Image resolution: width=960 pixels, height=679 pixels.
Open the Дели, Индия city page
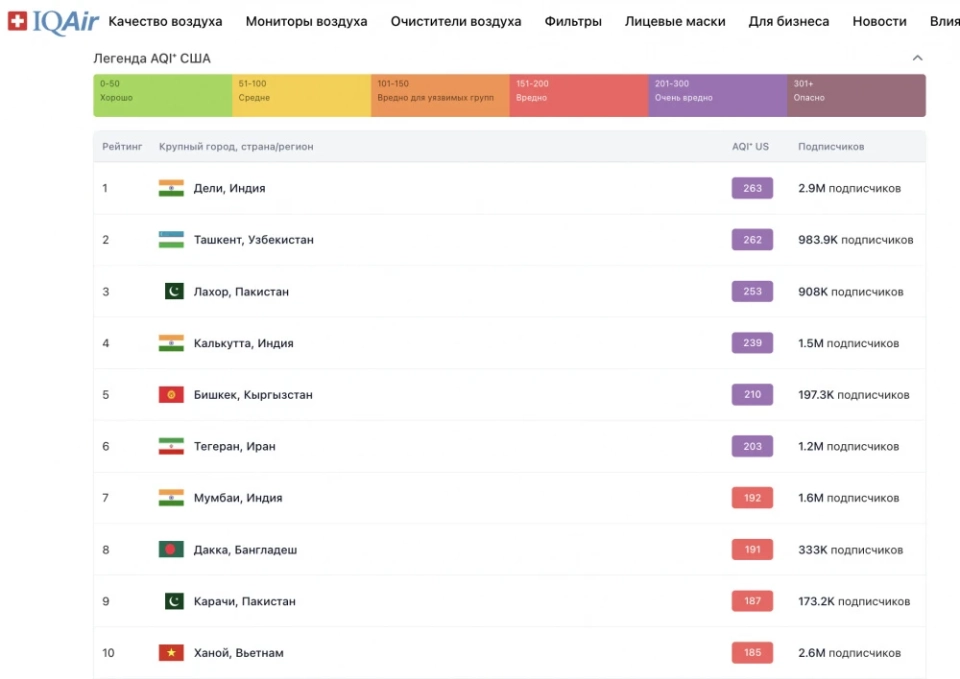coord(229,187)
